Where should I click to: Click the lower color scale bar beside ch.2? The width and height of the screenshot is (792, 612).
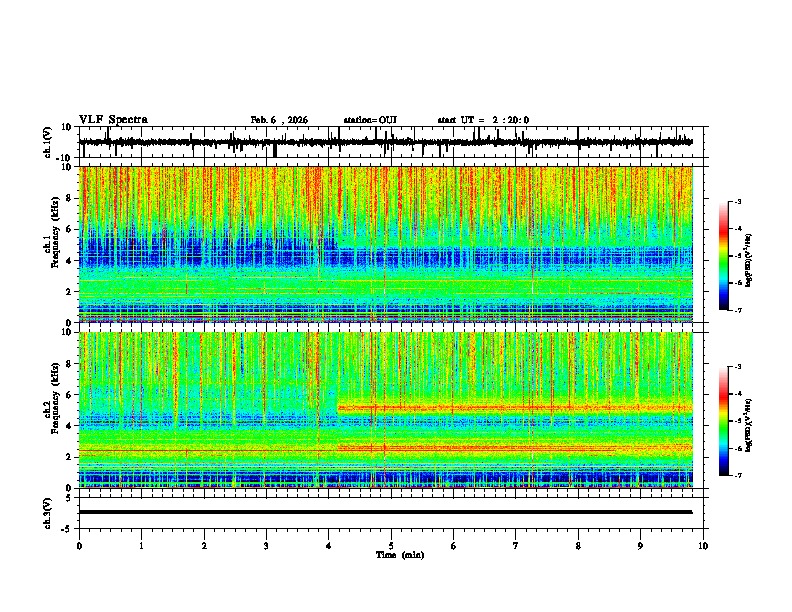click(724, 421)
